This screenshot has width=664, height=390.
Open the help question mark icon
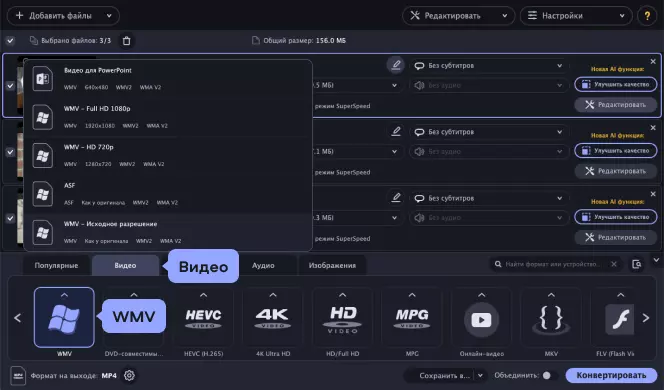(647, 16)
